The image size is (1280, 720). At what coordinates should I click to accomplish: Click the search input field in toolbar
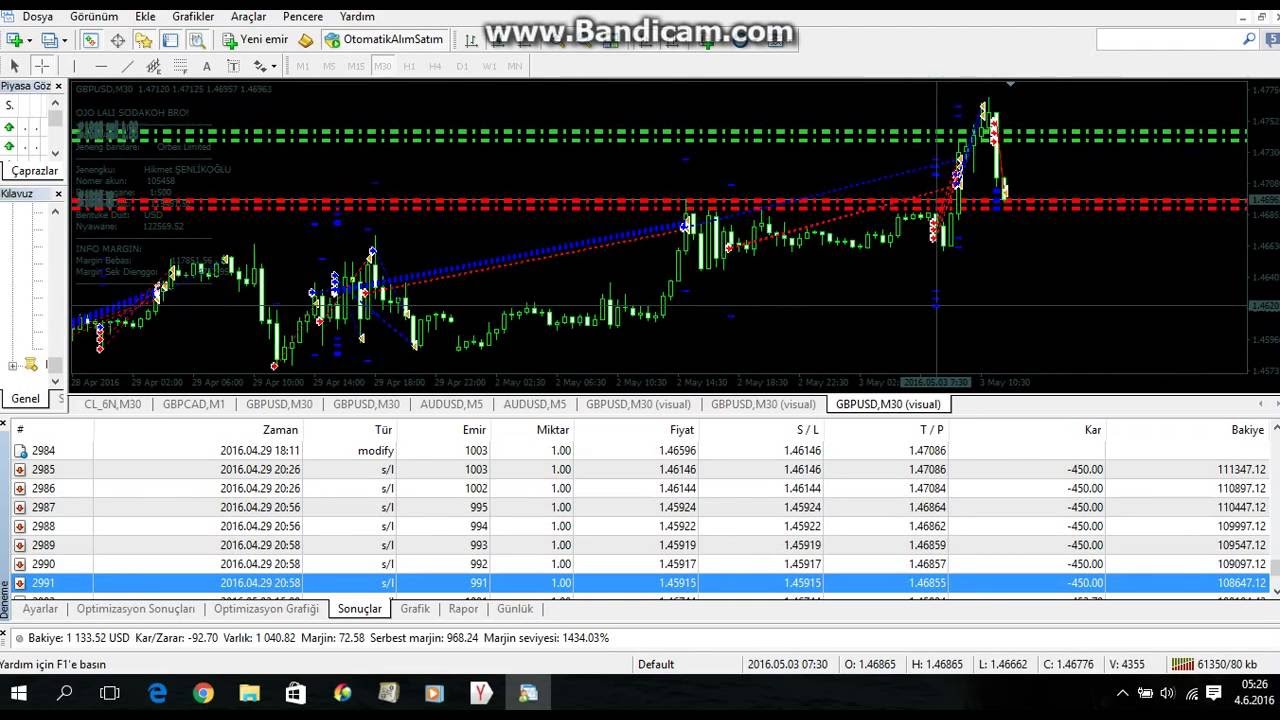[1168, 40]
